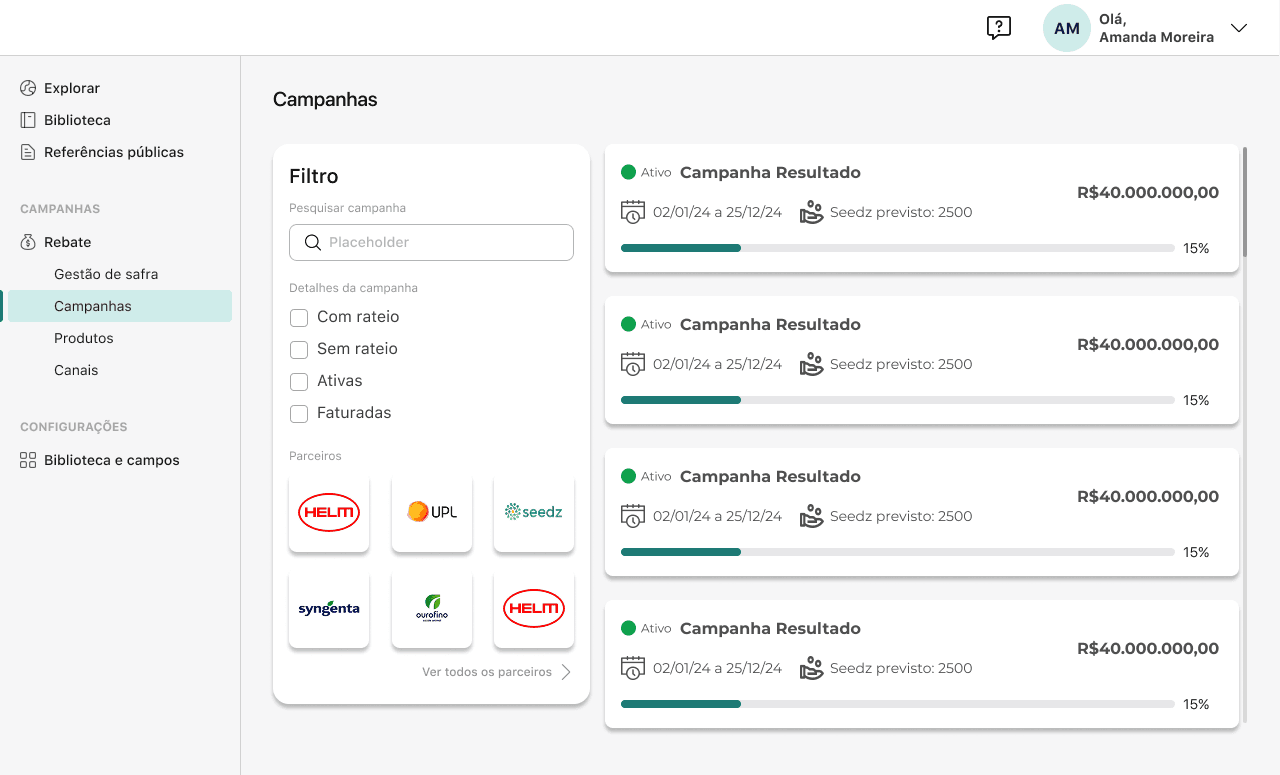Collapse the Rebate section label
This screenshot has width=1280, height=775.
[x=68, y=242]
